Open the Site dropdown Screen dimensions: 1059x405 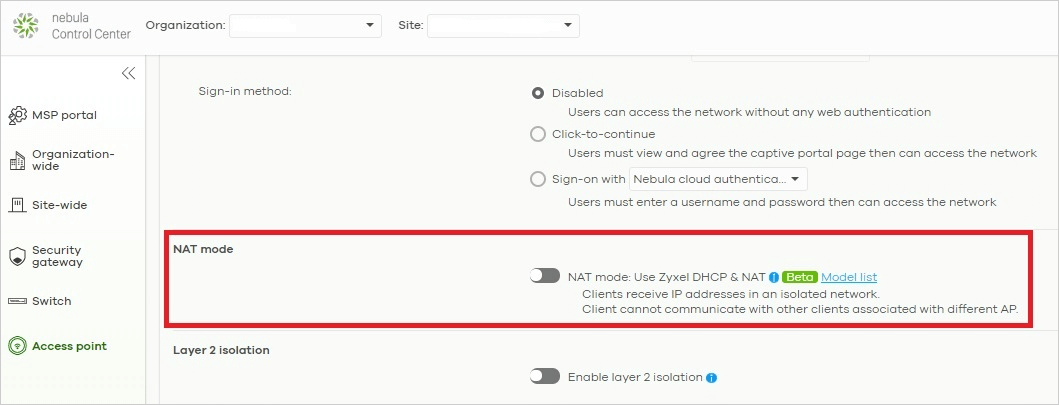pyautogui.click(x=503, y=25)
